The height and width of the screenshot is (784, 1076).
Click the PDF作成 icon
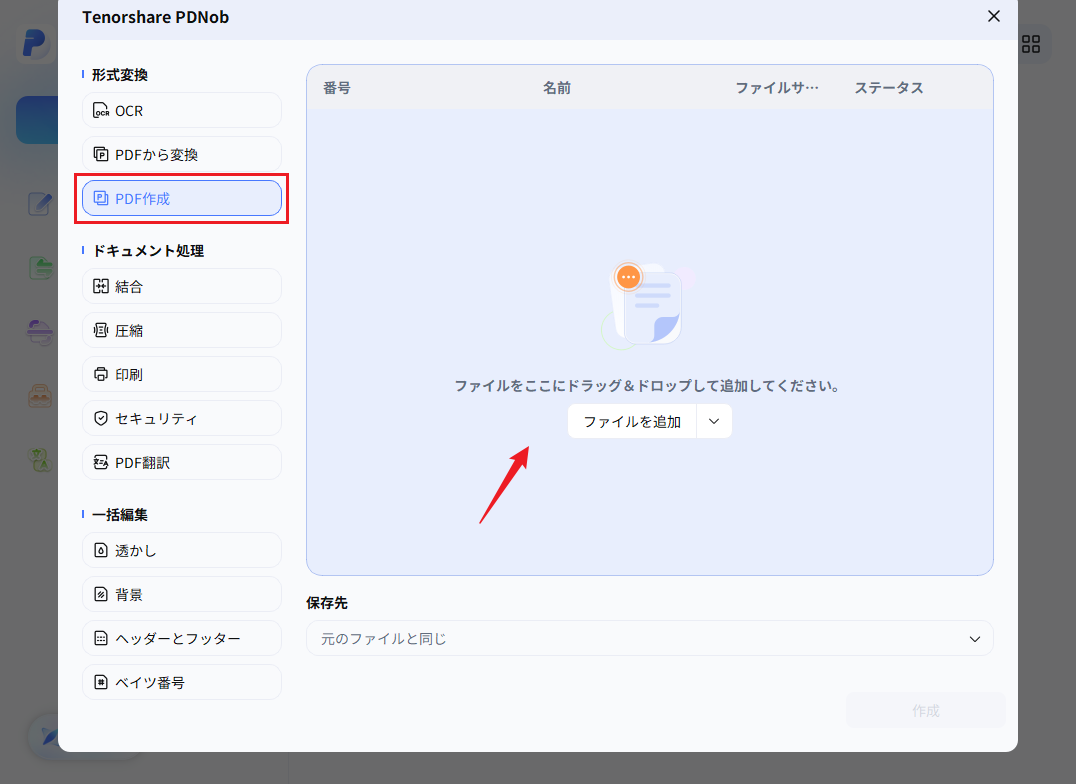click(x=101, y=198)
